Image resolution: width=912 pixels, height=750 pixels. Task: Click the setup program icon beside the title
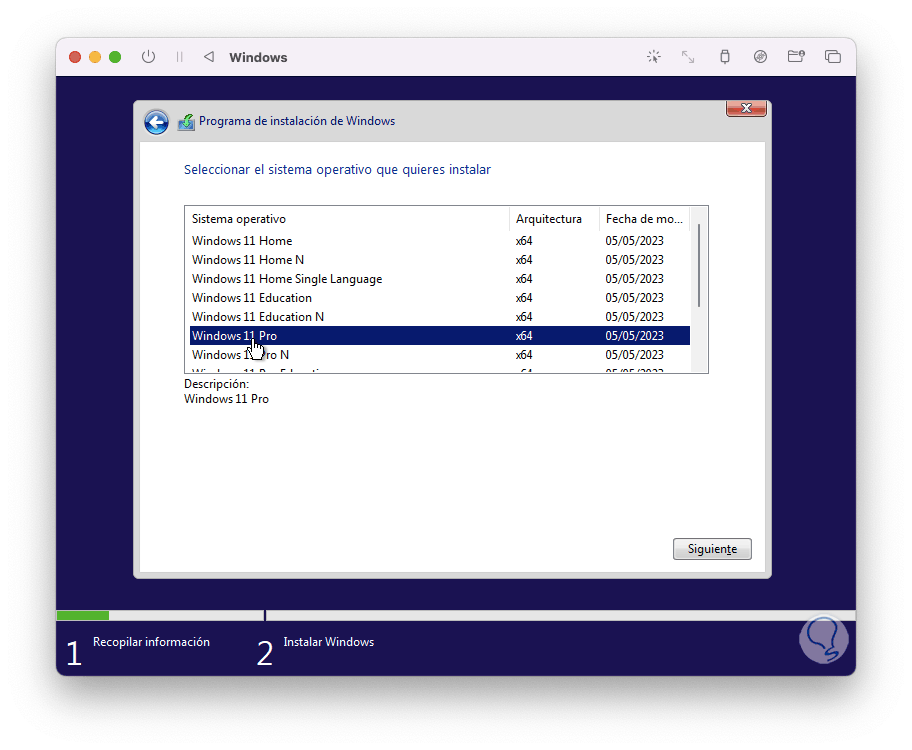186,122
